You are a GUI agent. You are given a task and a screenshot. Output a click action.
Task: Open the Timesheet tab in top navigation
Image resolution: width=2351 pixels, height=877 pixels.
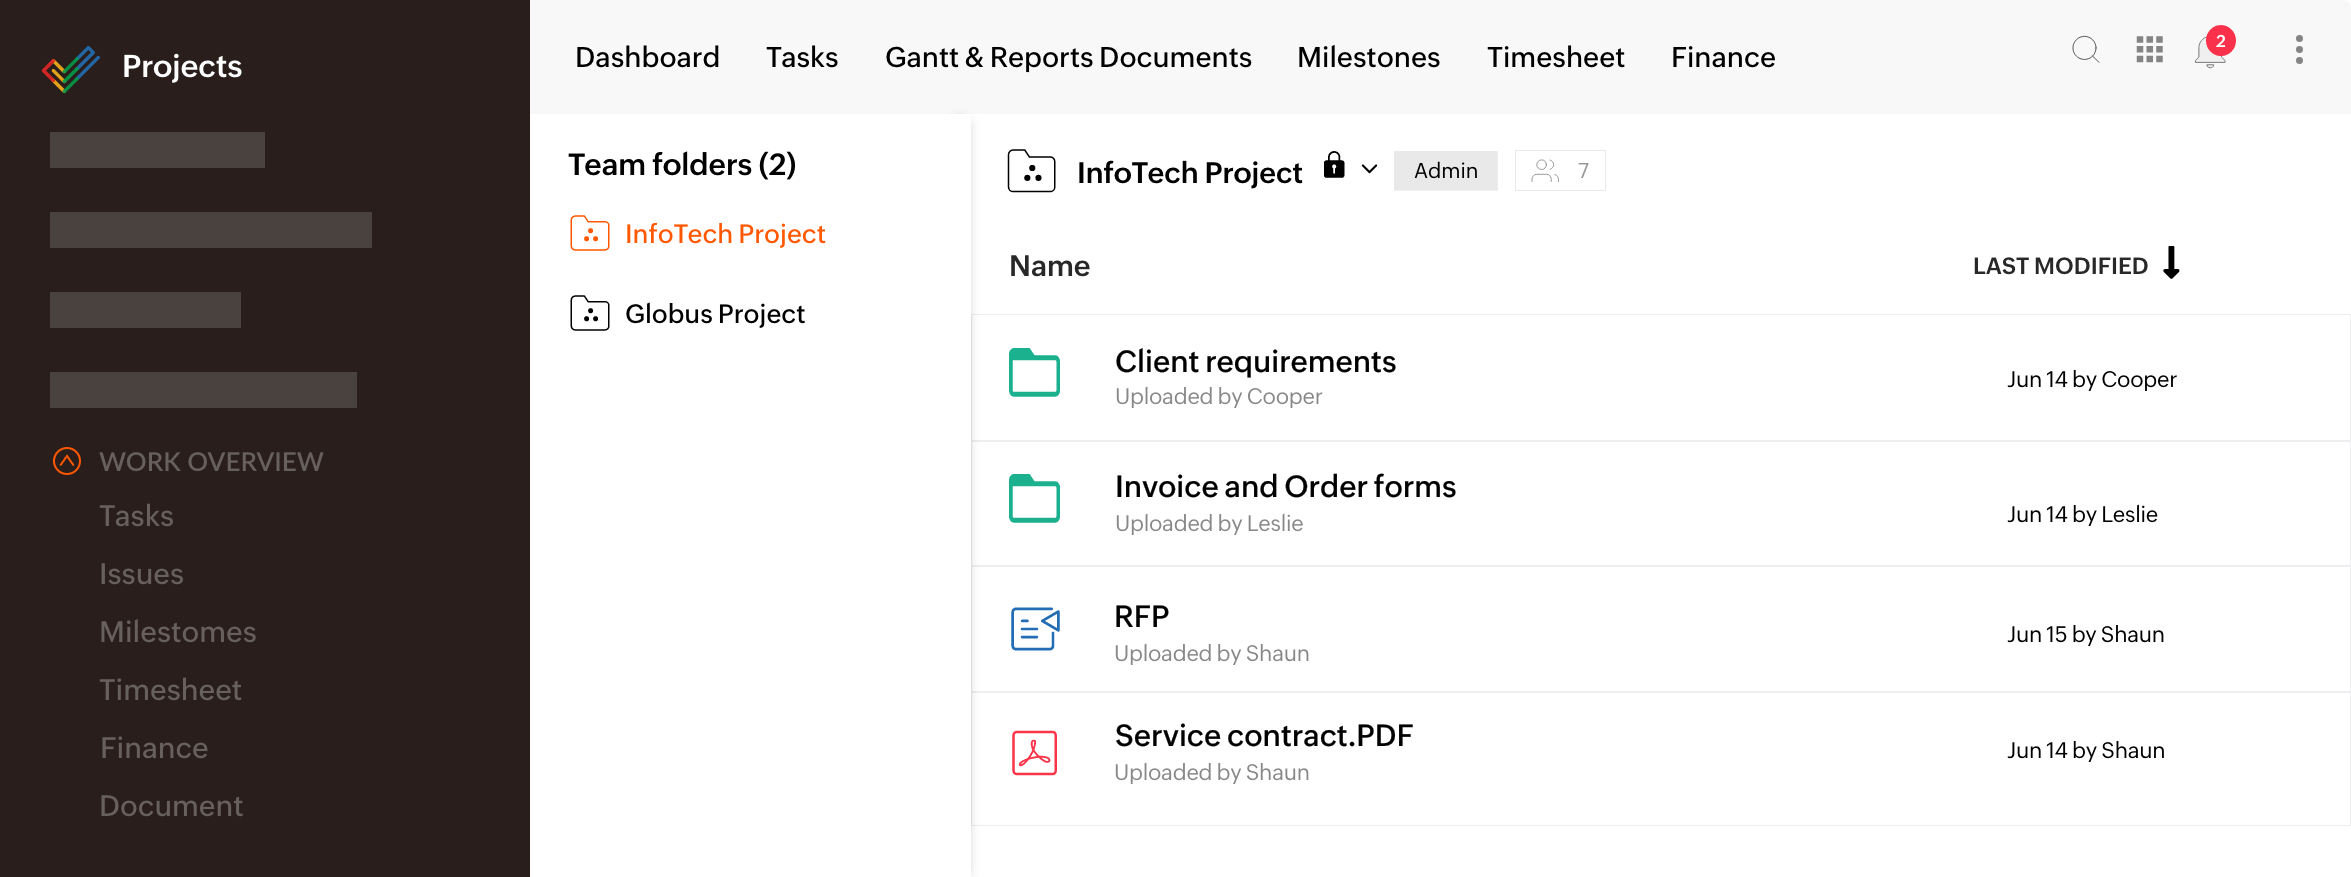point(1555,58)
